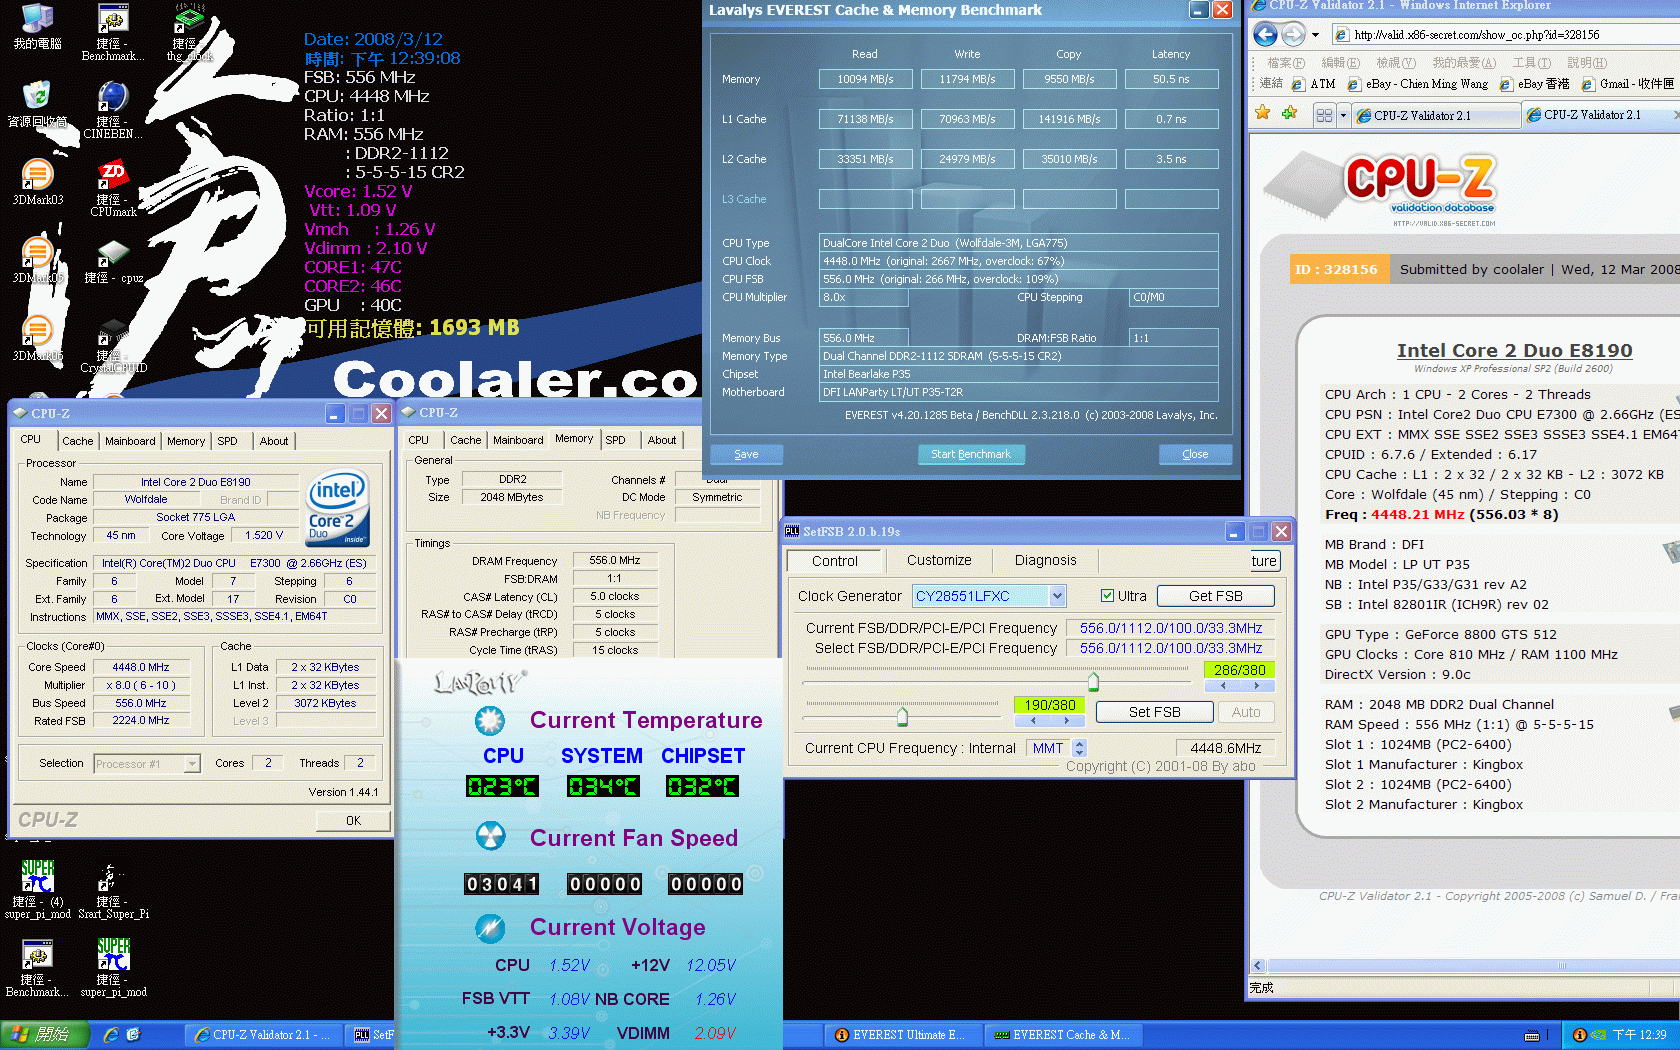
Task: Click the upper 286/380 FSB slider handle
Action: [1093, 682]
